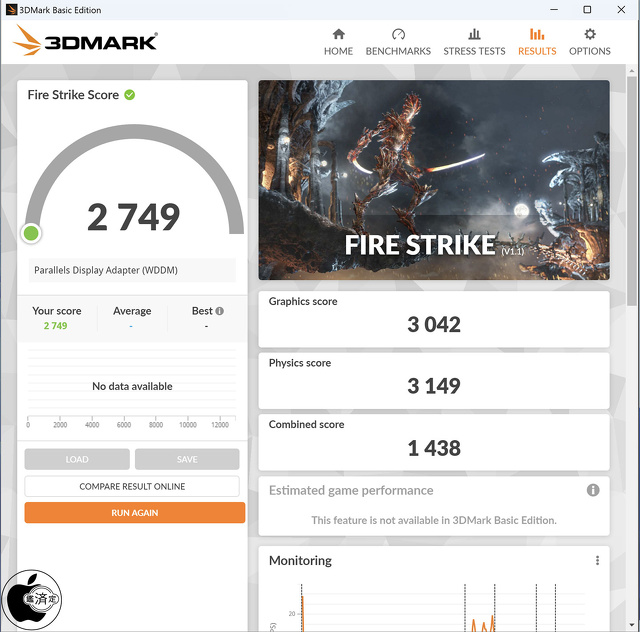The image size is (640, 632).
Task: Click the No data available chart text
Action: point(132,386)
